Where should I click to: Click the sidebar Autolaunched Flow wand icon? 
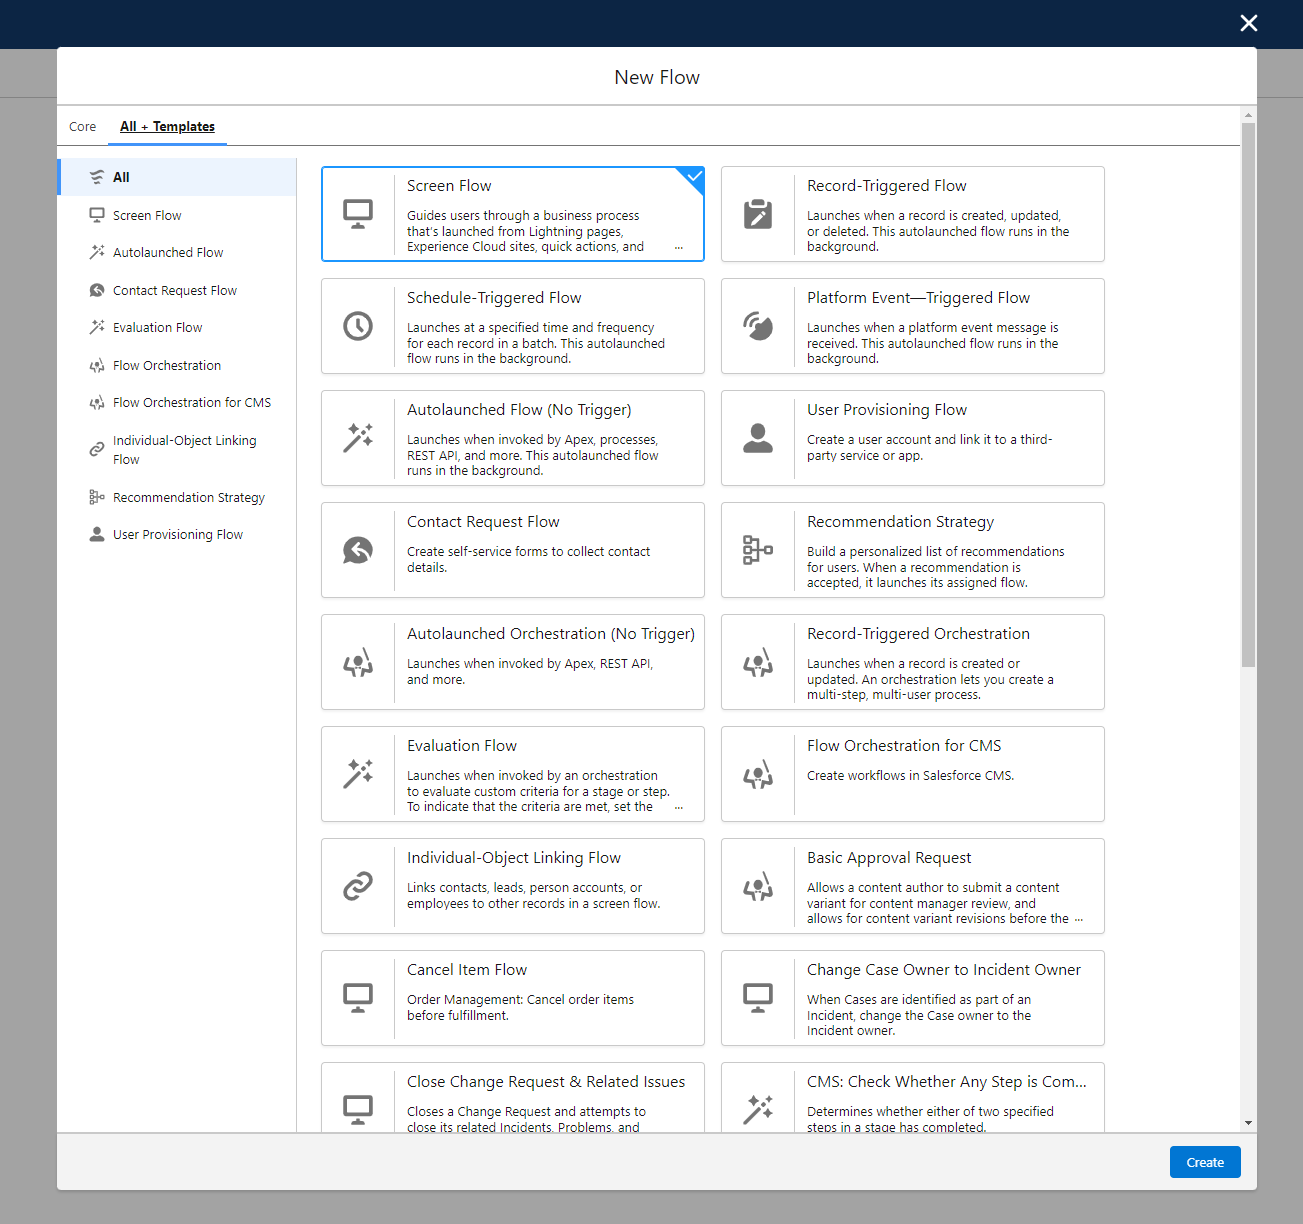point(97,252)
